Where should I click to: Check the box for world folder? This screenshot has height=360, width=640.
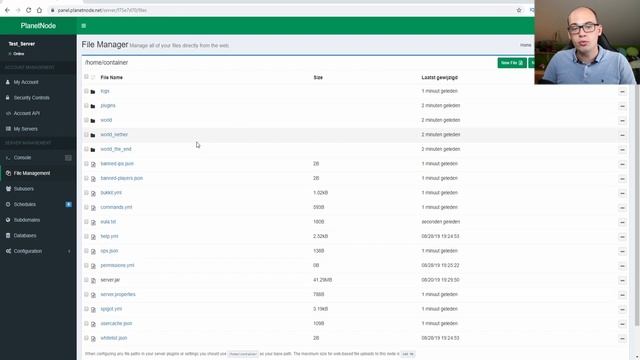[86, 120]
